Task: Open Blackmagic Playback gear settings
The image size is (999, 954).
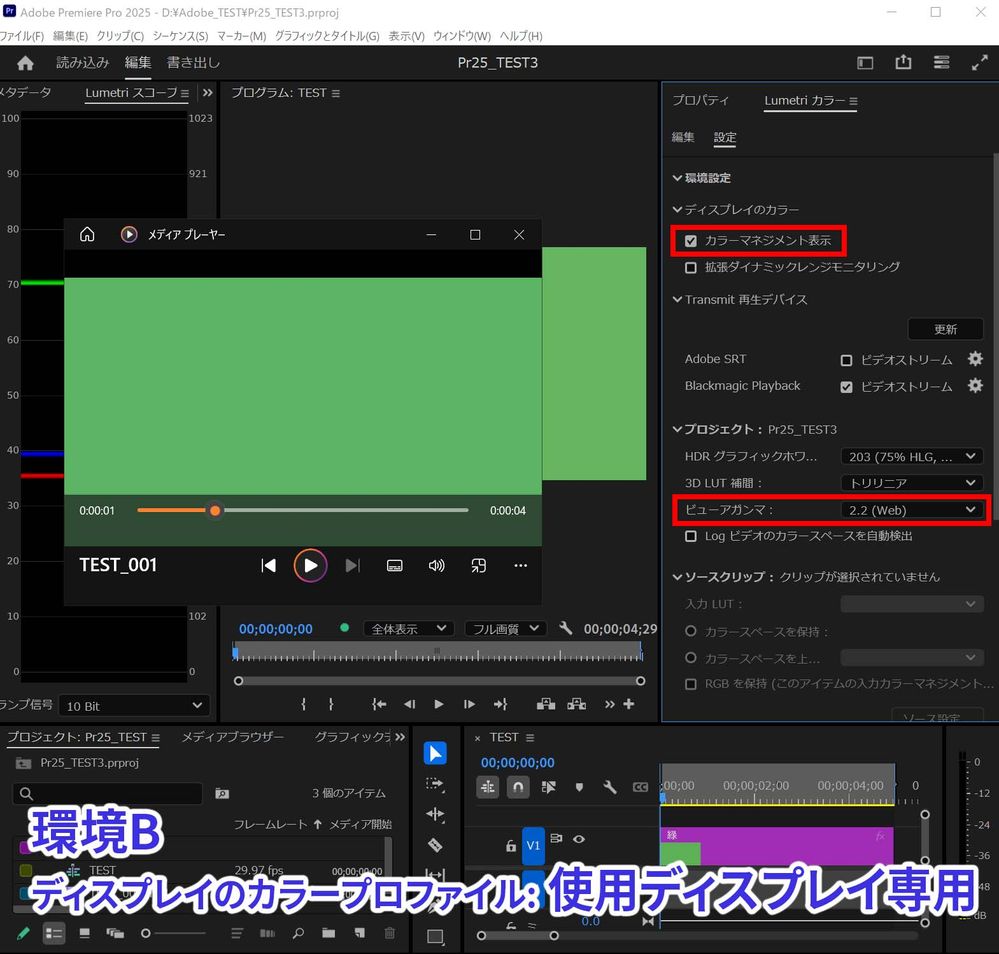Action: coord(975,386)
